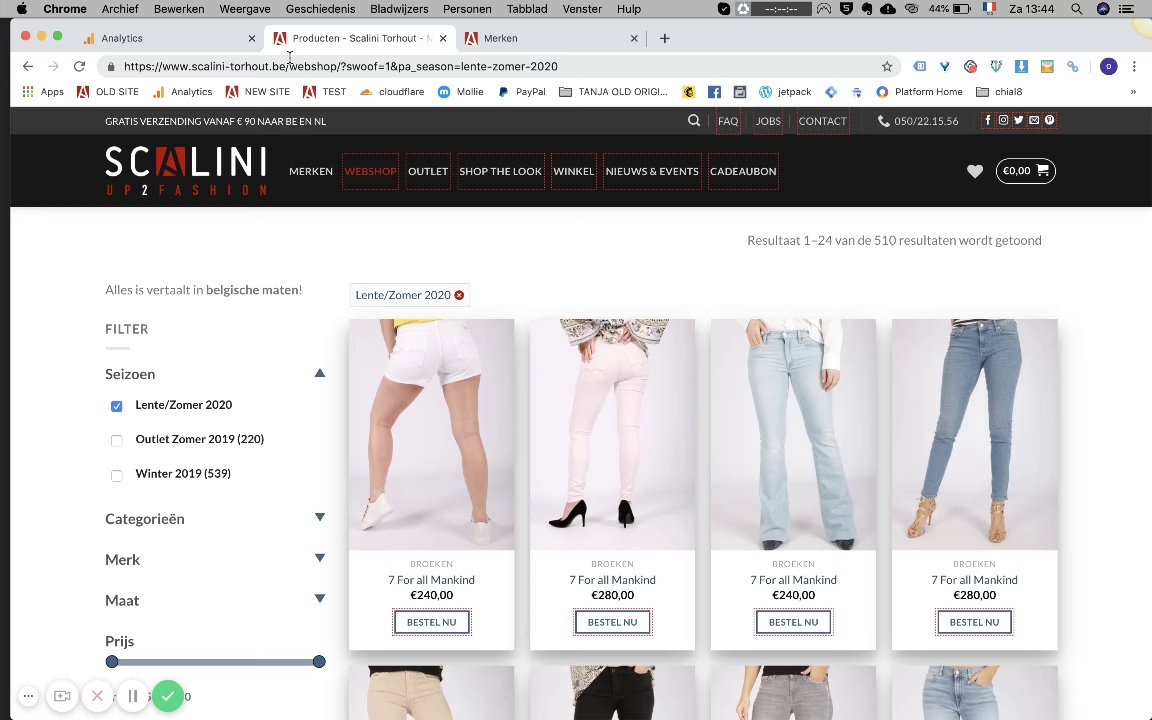Close the Producten - Scalini Torhout tab

pos(442,38)
